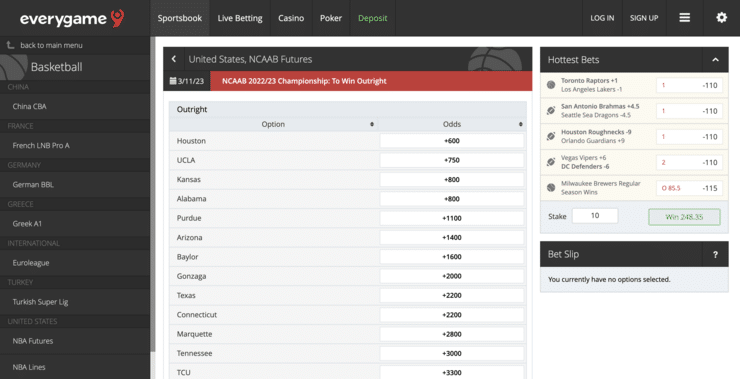Viewport: 740px width, 379px height.
Task: Open Turkish Super Lig
Action: tap(75, 302)
